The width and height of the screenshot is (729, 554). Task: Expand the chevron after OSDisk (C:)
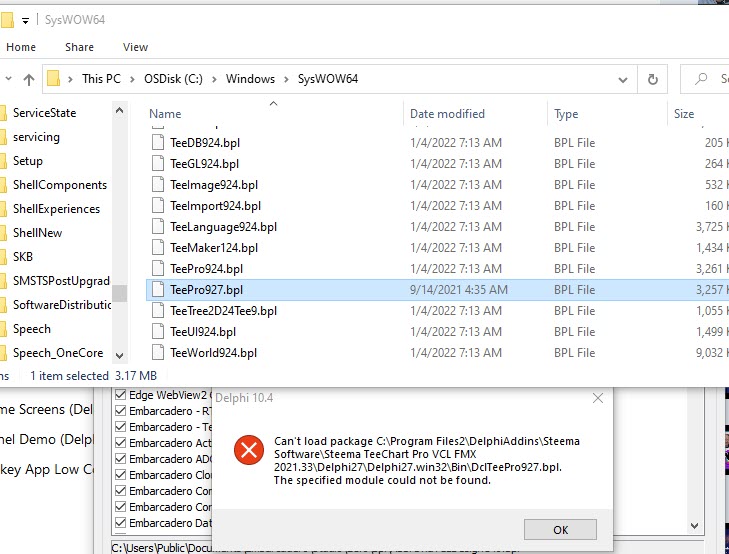[214, 79]
